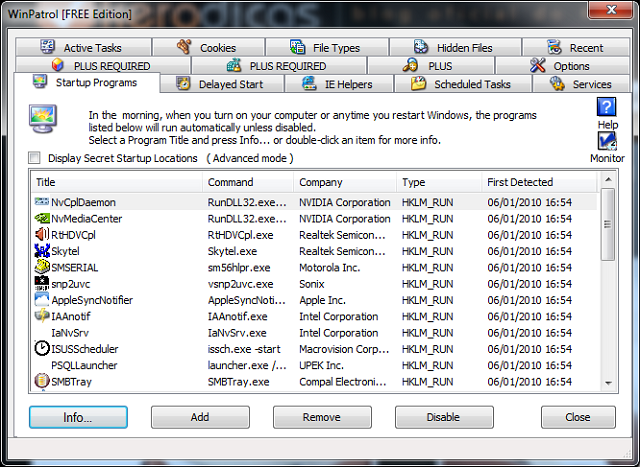Sort list by First Detected column header
Viewport: 640px width, 467px height.
540,182
